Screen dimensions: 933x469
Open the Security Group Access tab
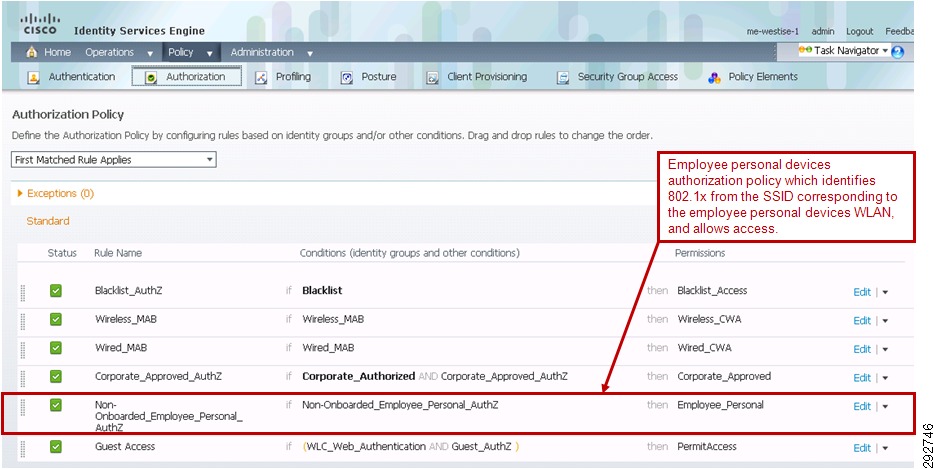pos(628,77)
